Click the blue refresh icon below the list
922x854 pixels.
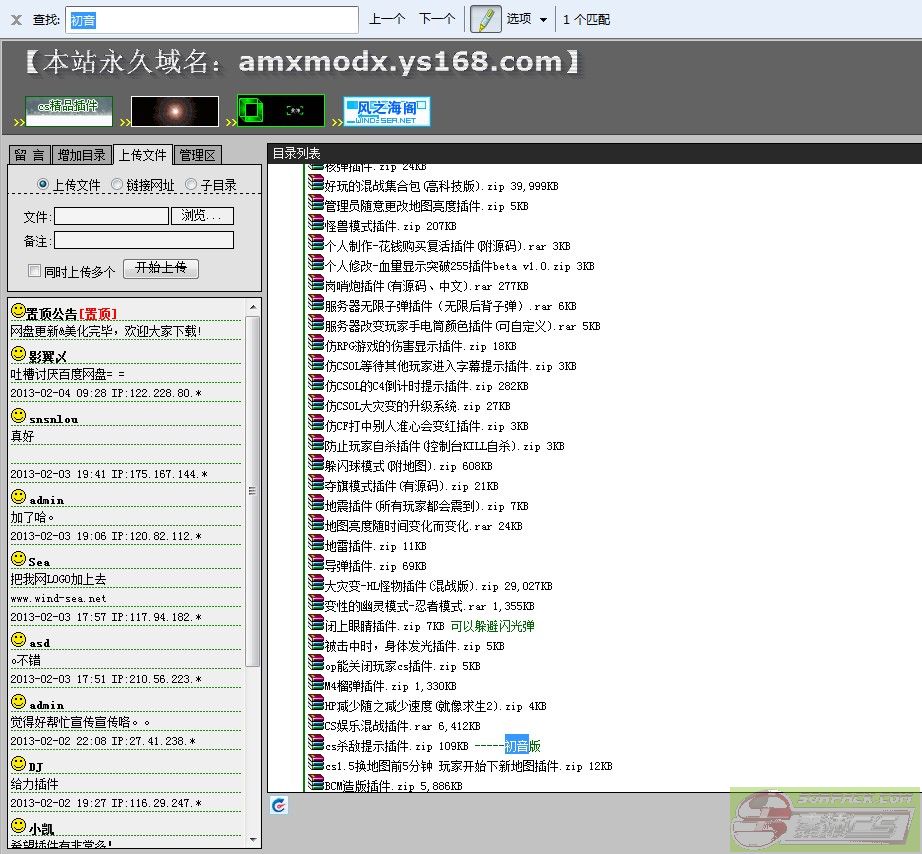pyautogui.click(x=280, y=805)
